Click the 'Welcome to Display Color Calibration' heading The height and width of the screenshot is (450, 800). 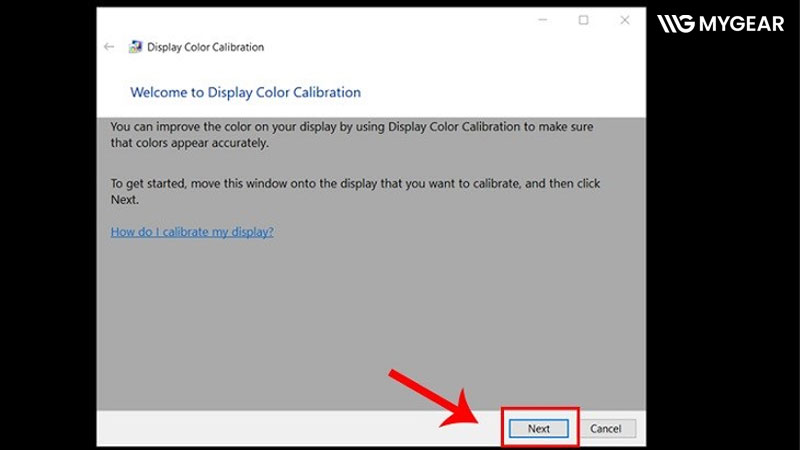pyautogui.click(x=245, y=92)
